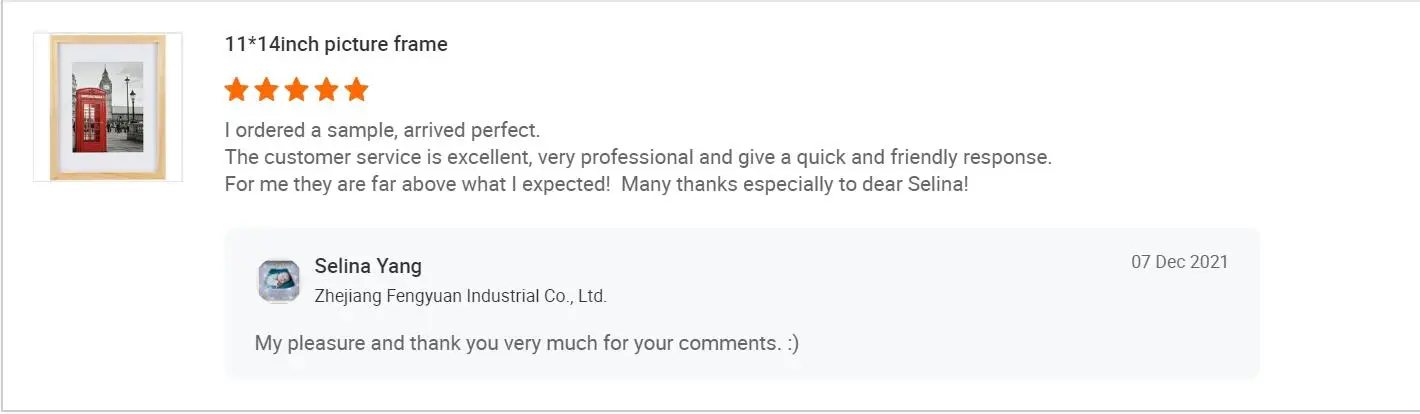Image resolution: width=1420 pixels, height=414 pixels.
Task: Select the fourth orange rating star
Action: pyautogui.click(x=327, y=90)
